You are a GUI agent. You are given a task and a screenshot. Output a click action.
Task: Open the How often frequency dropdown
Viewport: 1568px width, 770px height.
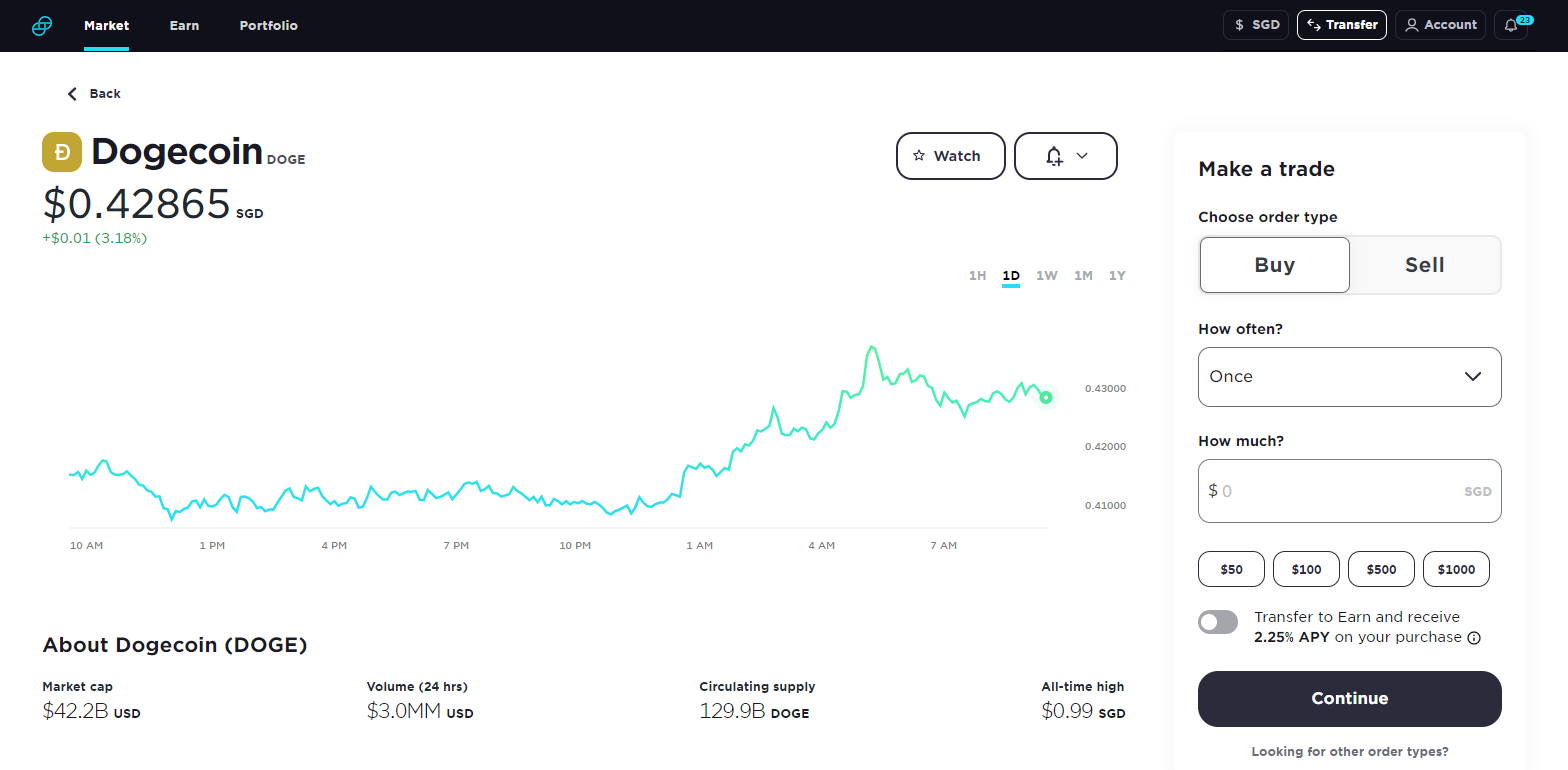(x=1349, y=377)
